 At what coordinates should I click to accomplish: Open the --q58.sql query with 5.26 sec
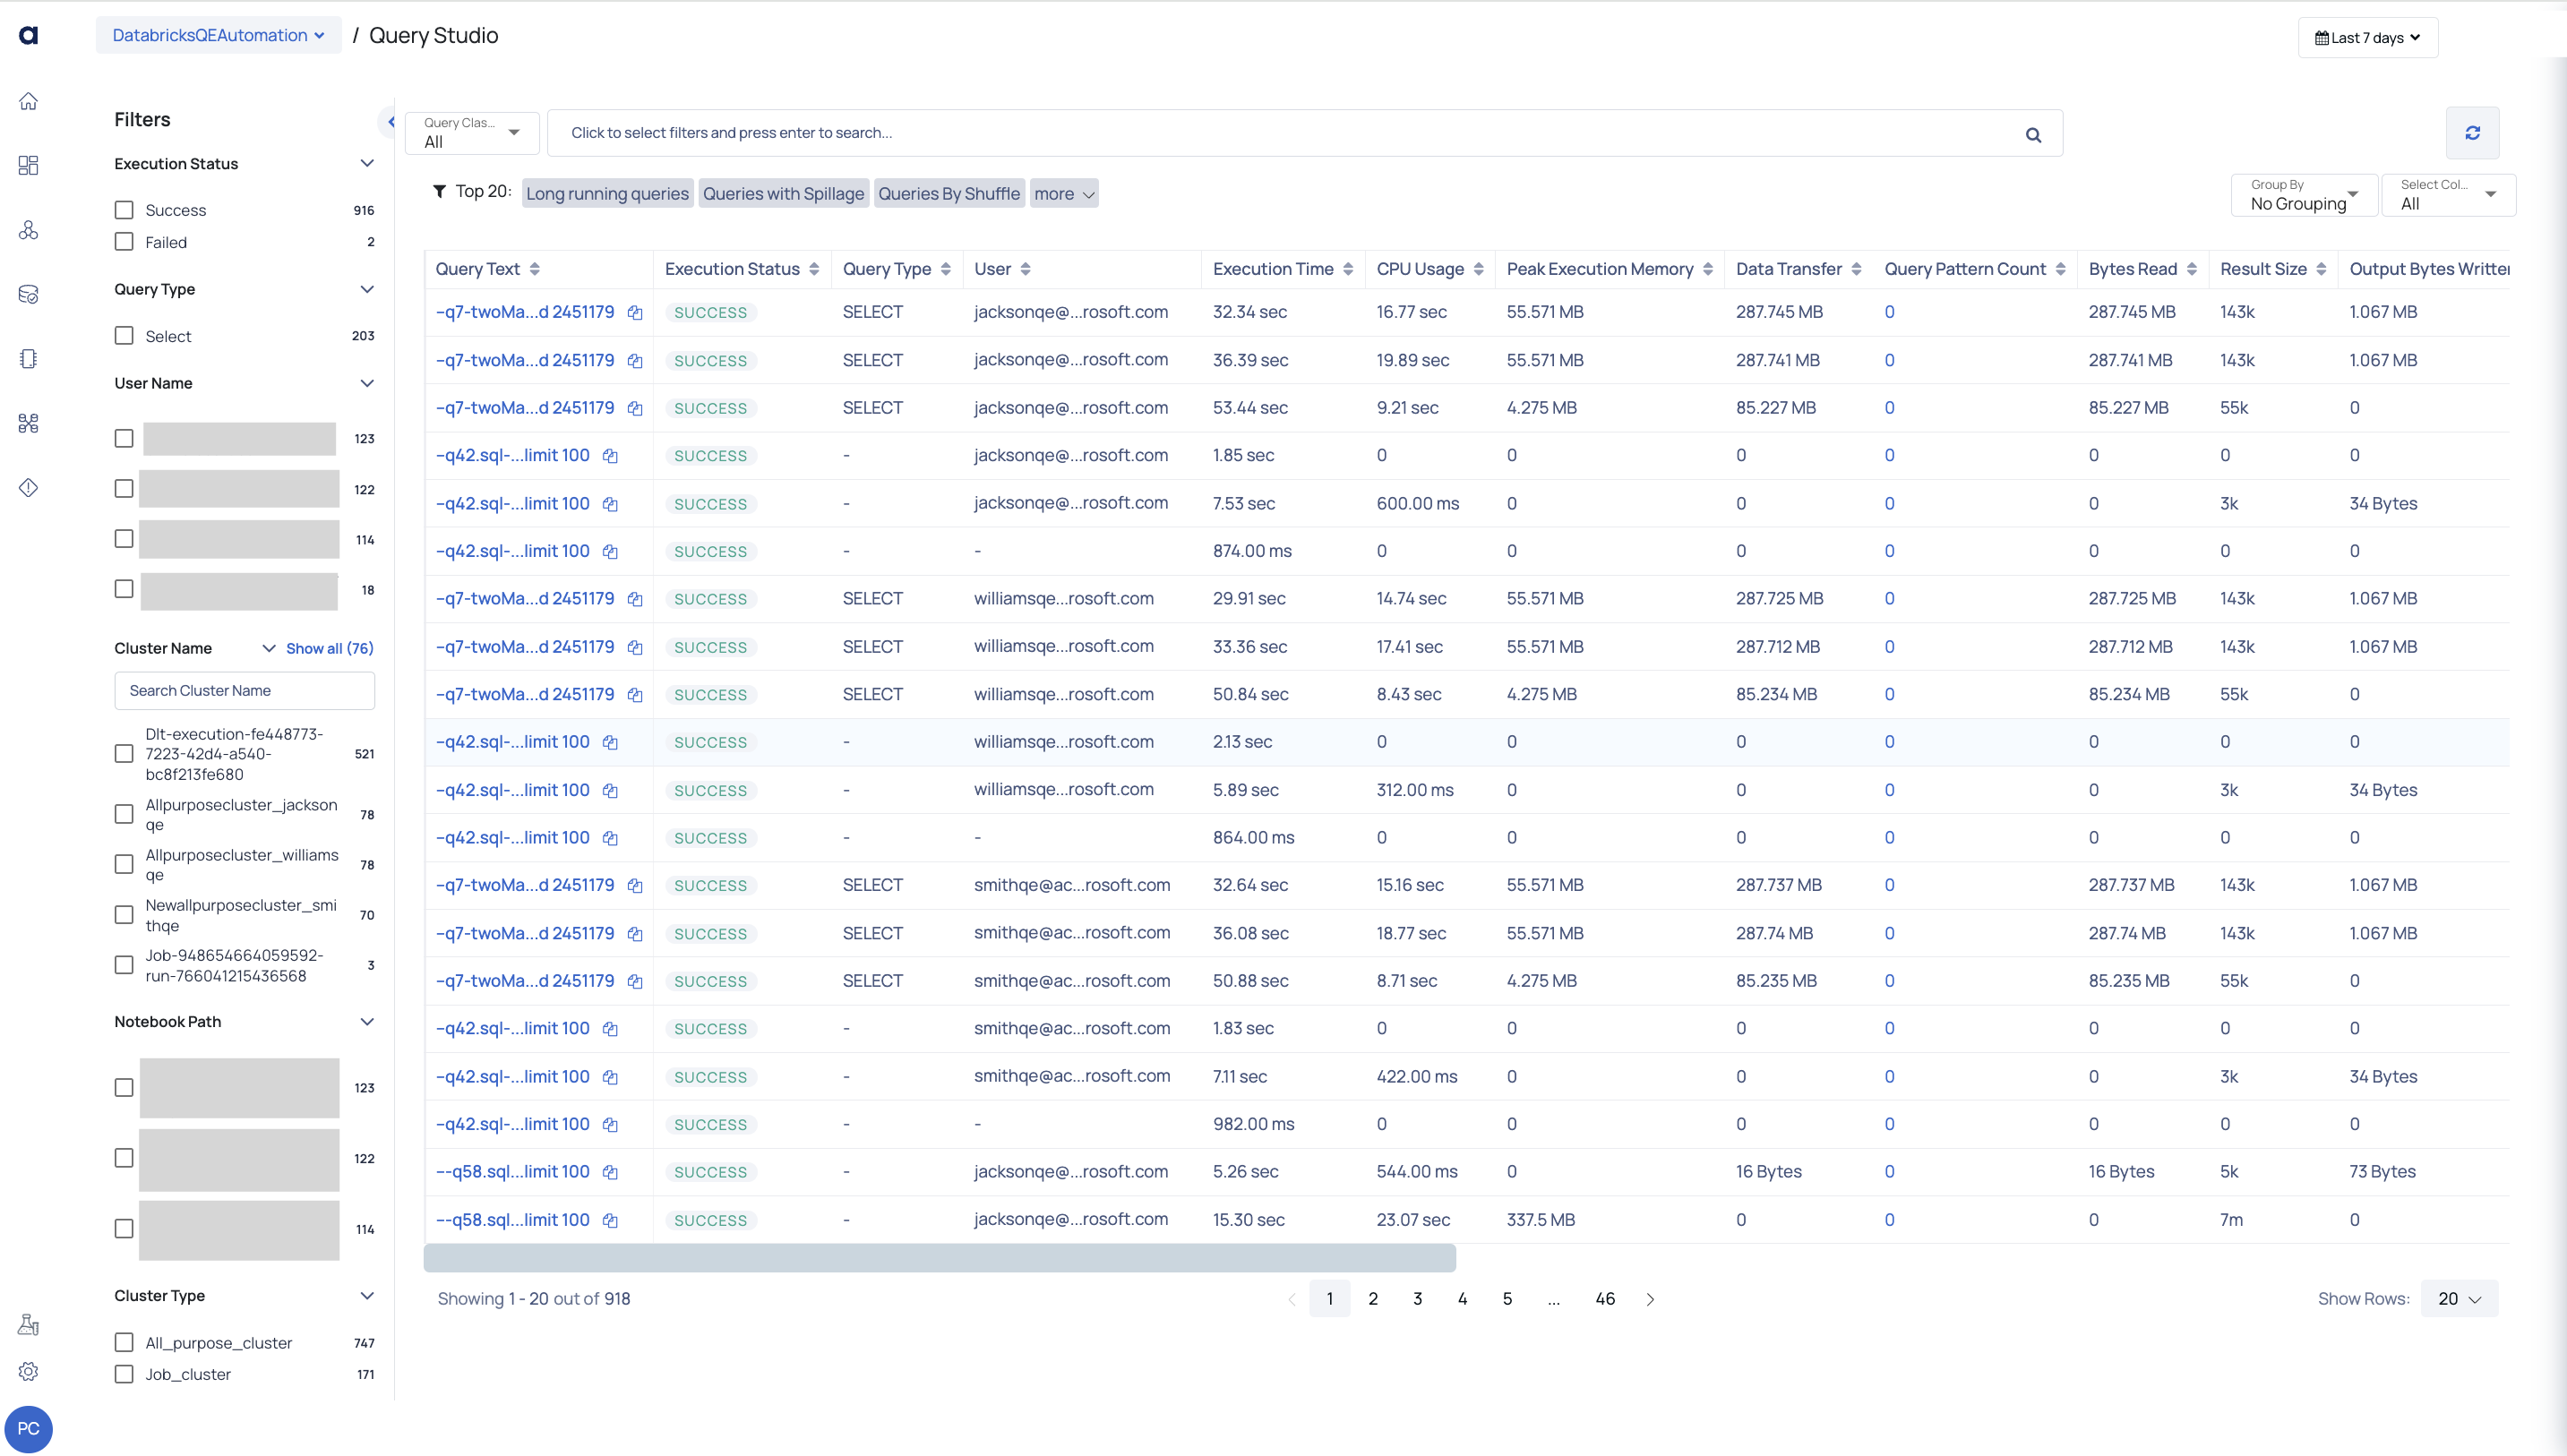tap(513, 1172)
